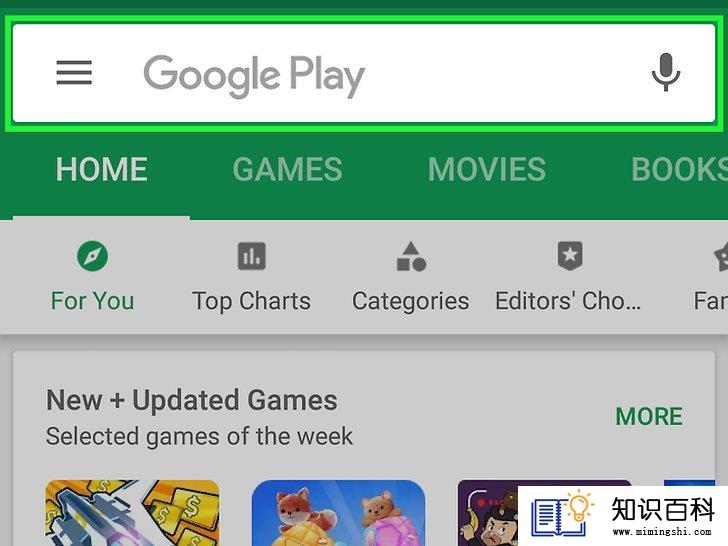The image size is (728, 546).
Task: Switch to the BOOKS tab
Action: (x=679, y=169)
